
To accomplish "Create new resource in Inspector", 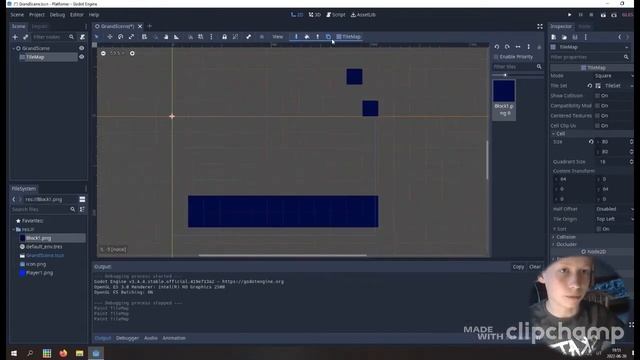I will point(554,37).
